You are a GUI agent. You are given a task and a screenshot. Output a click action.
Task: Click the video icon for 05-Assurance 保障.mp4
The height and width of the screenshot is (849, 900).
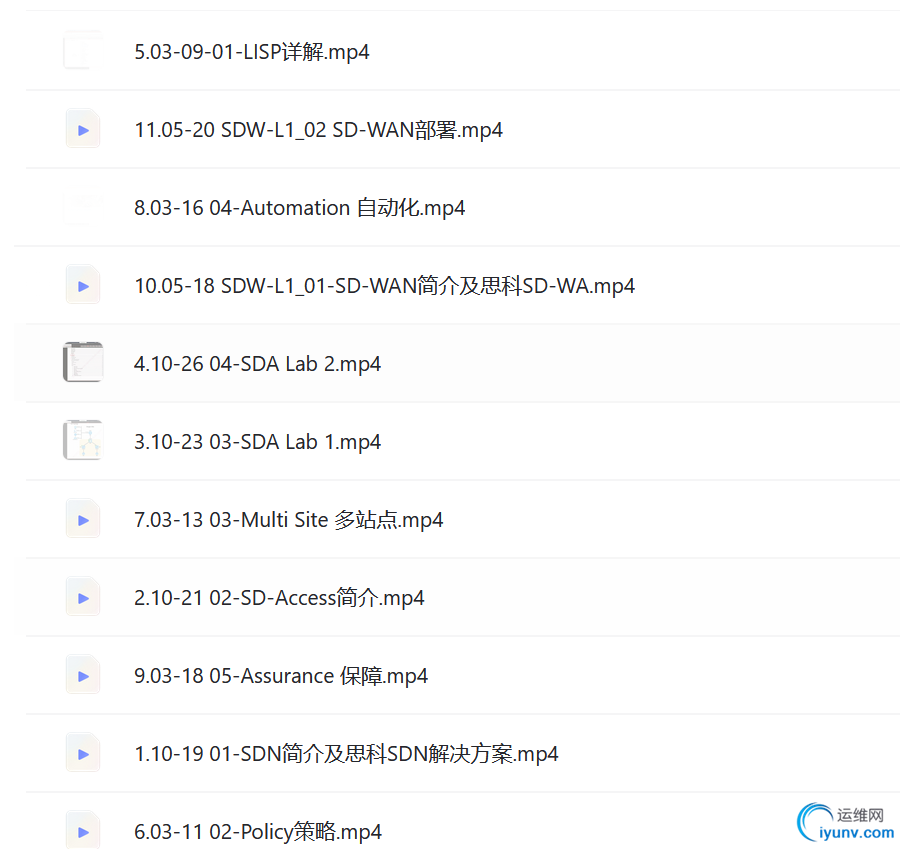tap(83, 676)
